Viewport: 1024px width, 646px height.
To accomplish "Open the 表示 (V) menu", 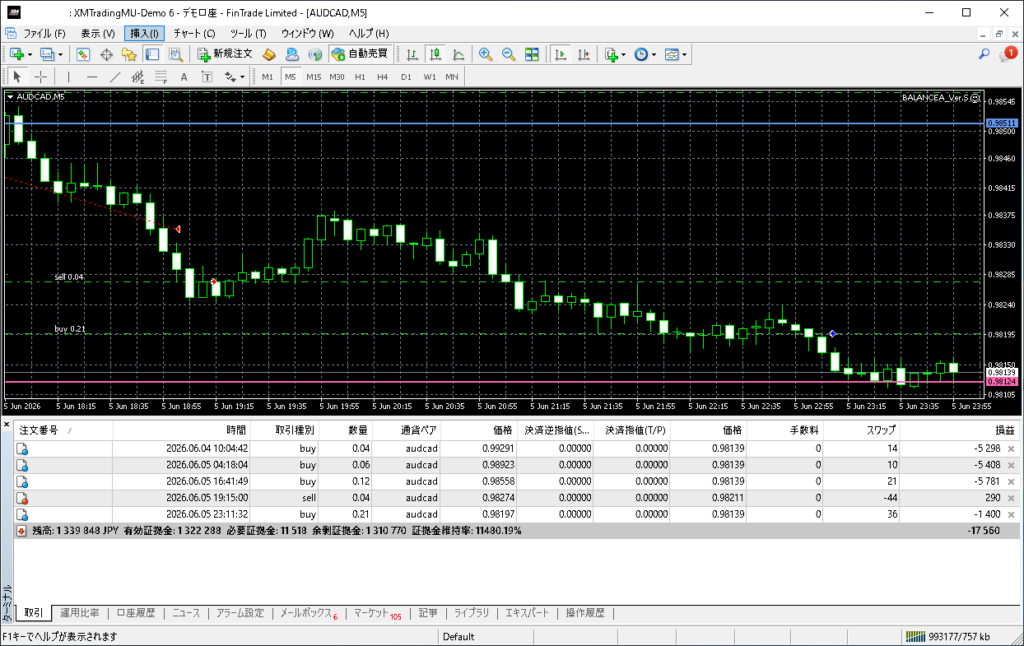I will pos(97,33).
